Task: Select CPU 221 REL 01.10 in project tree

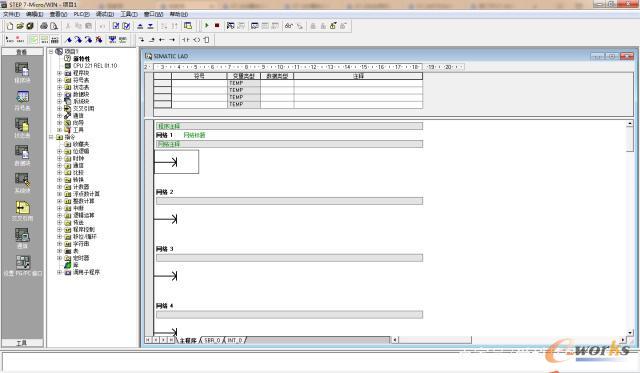Action: pyautogui.click(x=95, y=66)
